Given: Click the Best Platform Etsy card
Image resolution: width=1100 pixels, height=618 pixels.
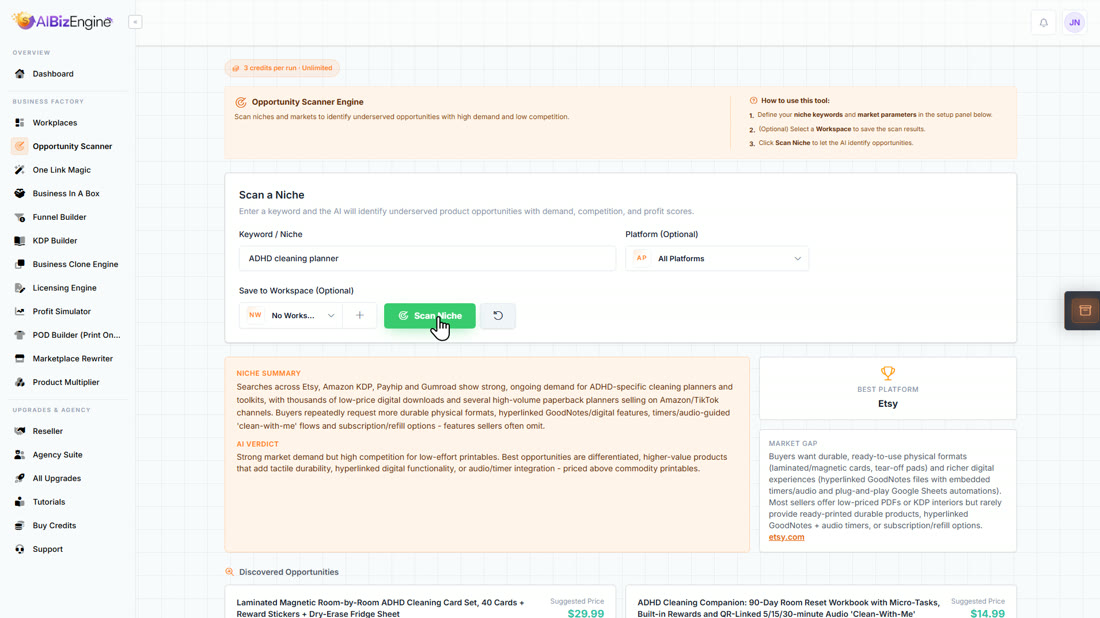Looking at the screenshot, I should coord(887,388).
